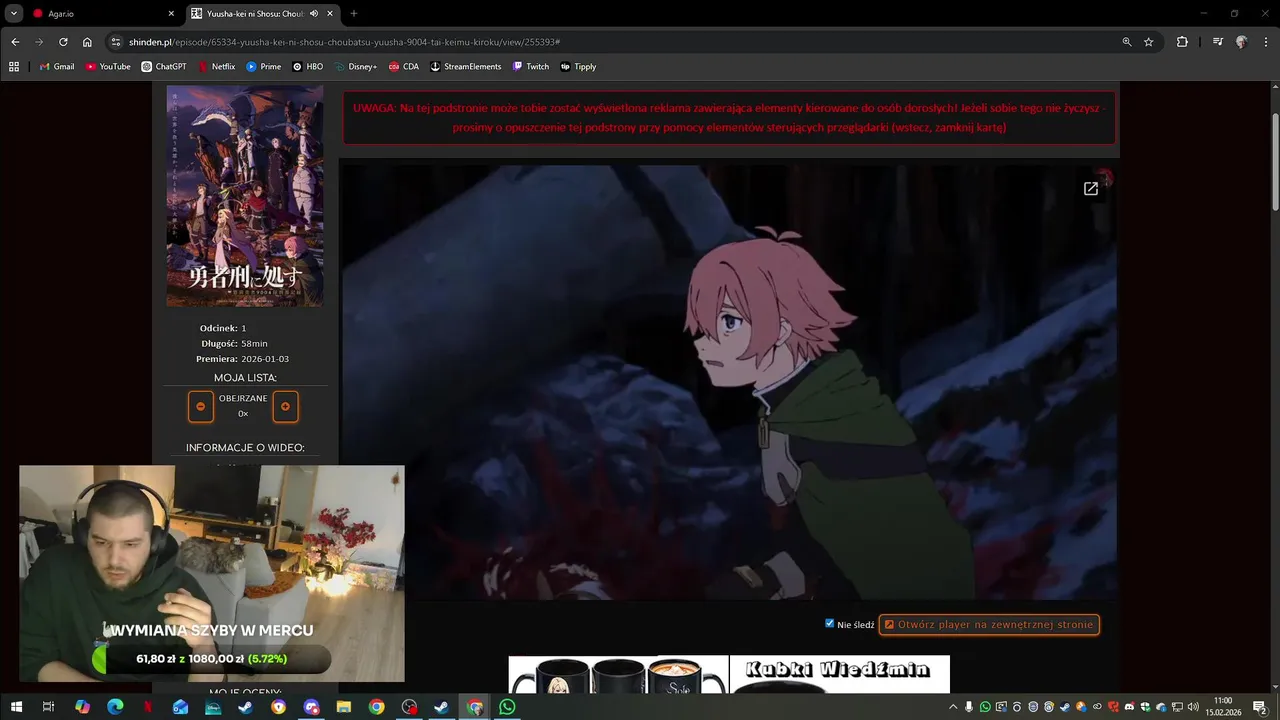Click 'Otwórz player na zewnętrznej stronie' button
The image size is (1280, 720).
tap(989, 624)
